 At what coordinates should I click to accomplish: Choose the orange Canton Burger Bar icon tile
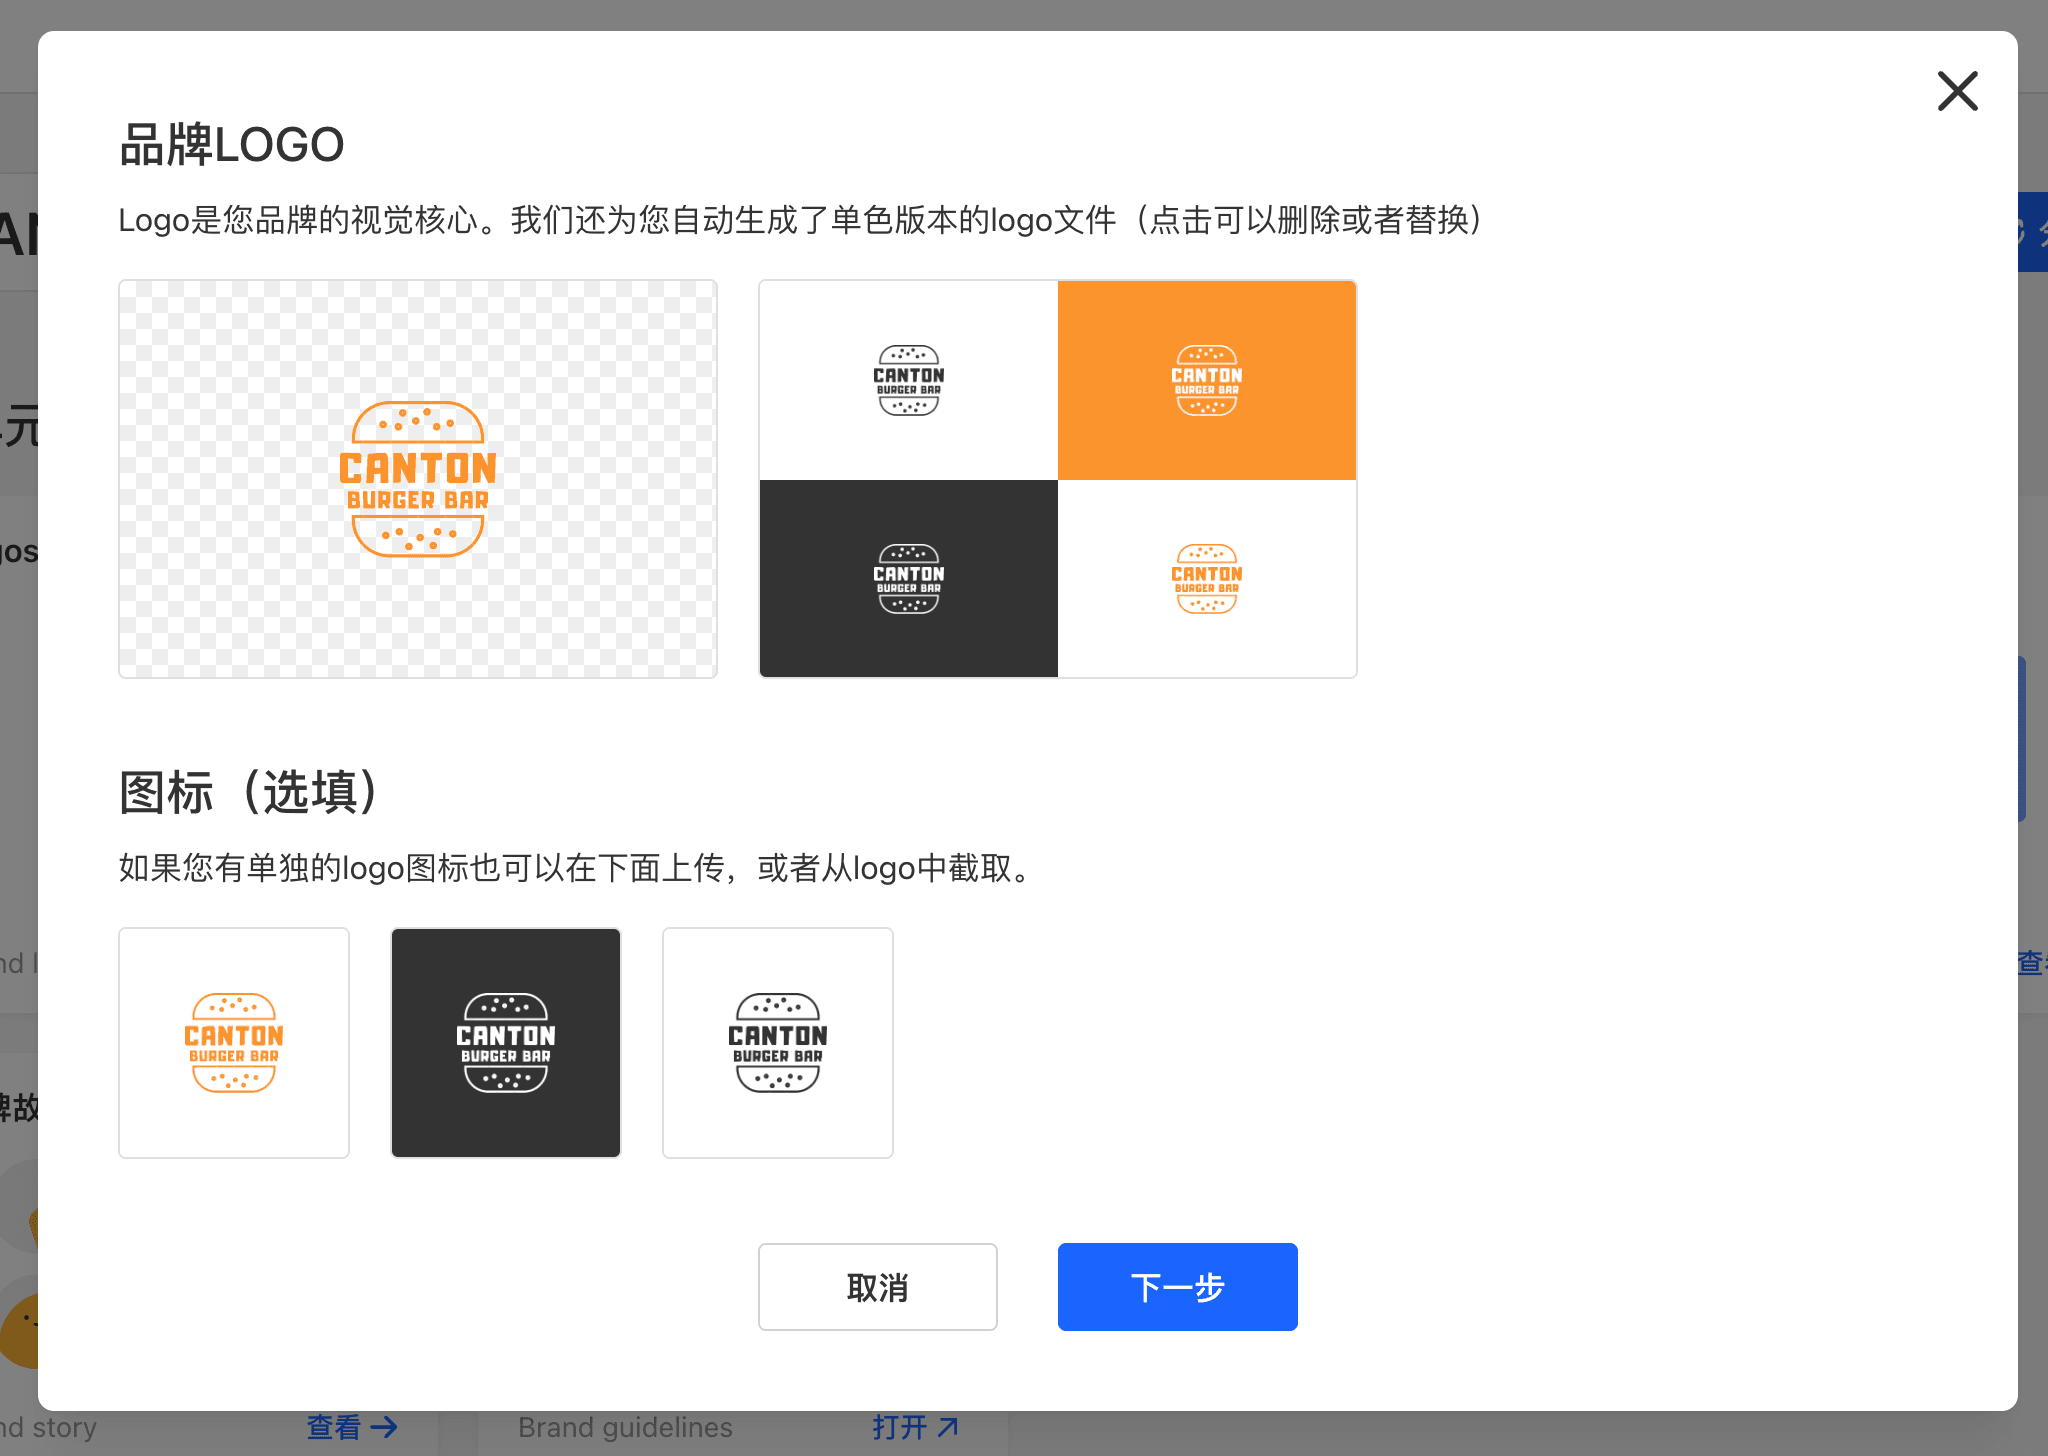point(234,1042)
